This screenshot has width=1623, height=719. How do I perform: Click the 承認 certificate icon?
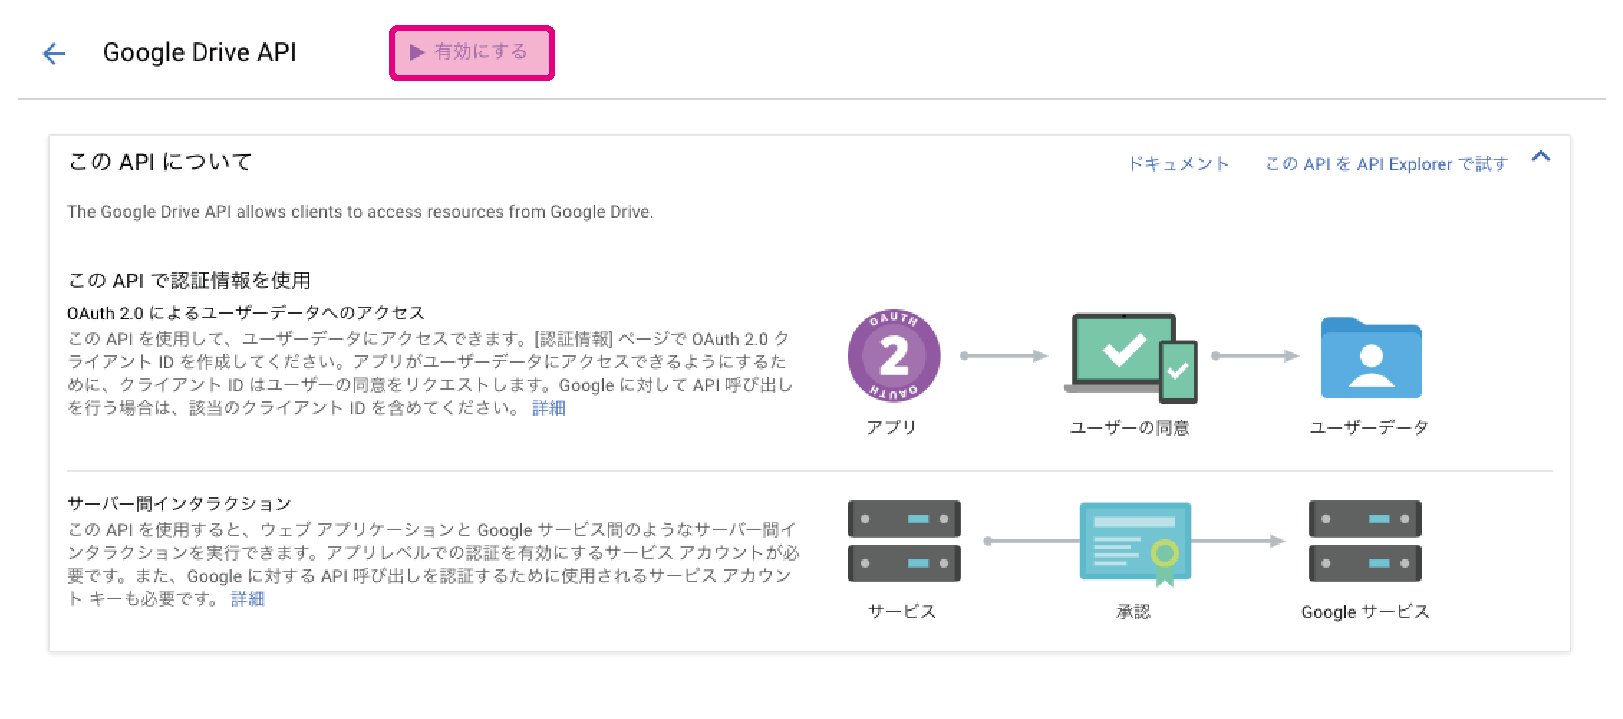pos(1136,543)
